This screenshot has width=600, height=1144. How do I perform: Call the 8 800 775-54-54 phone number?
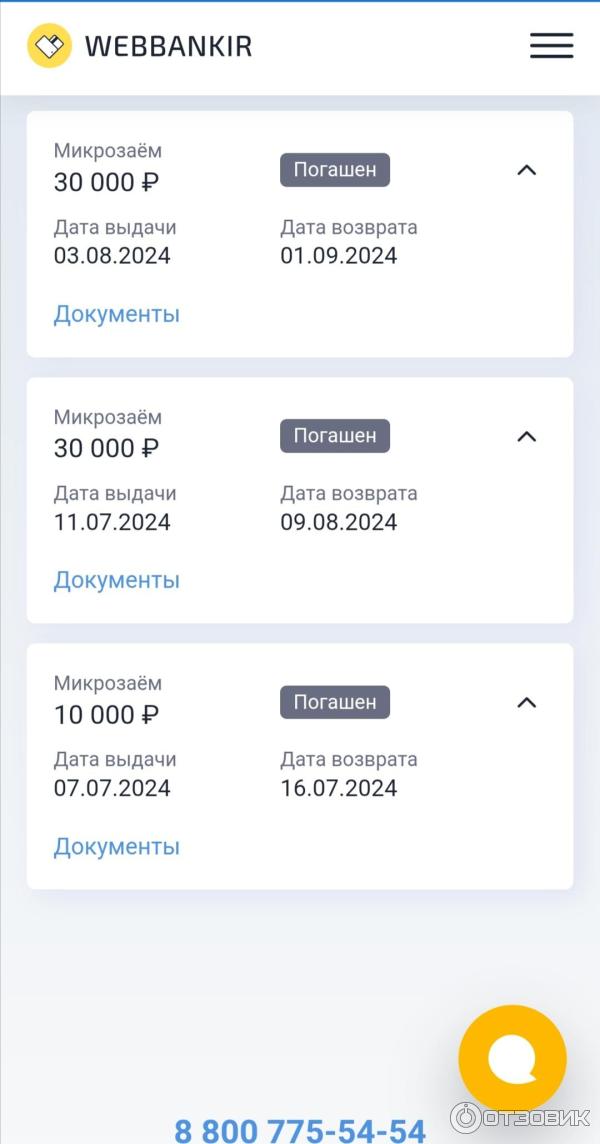[x=300, y=1130]
